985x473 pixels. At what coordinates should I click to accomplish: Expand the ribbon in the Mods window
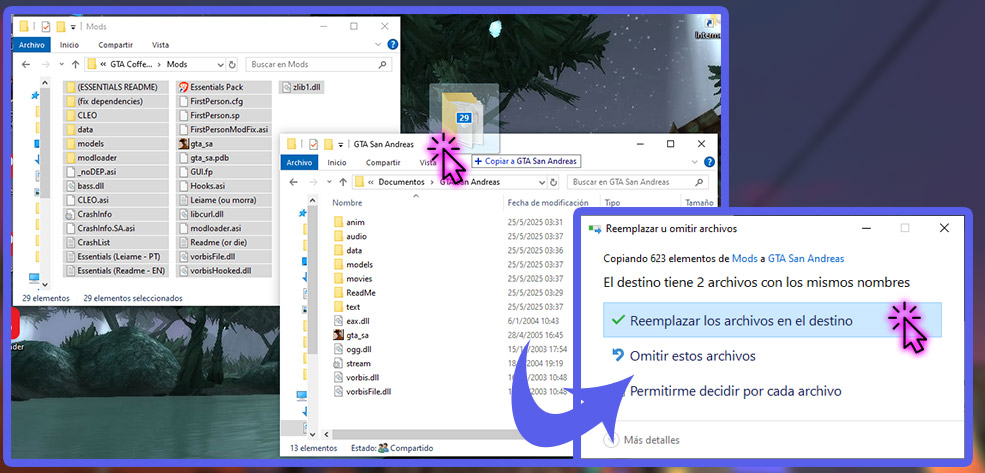tap(377, 45)
